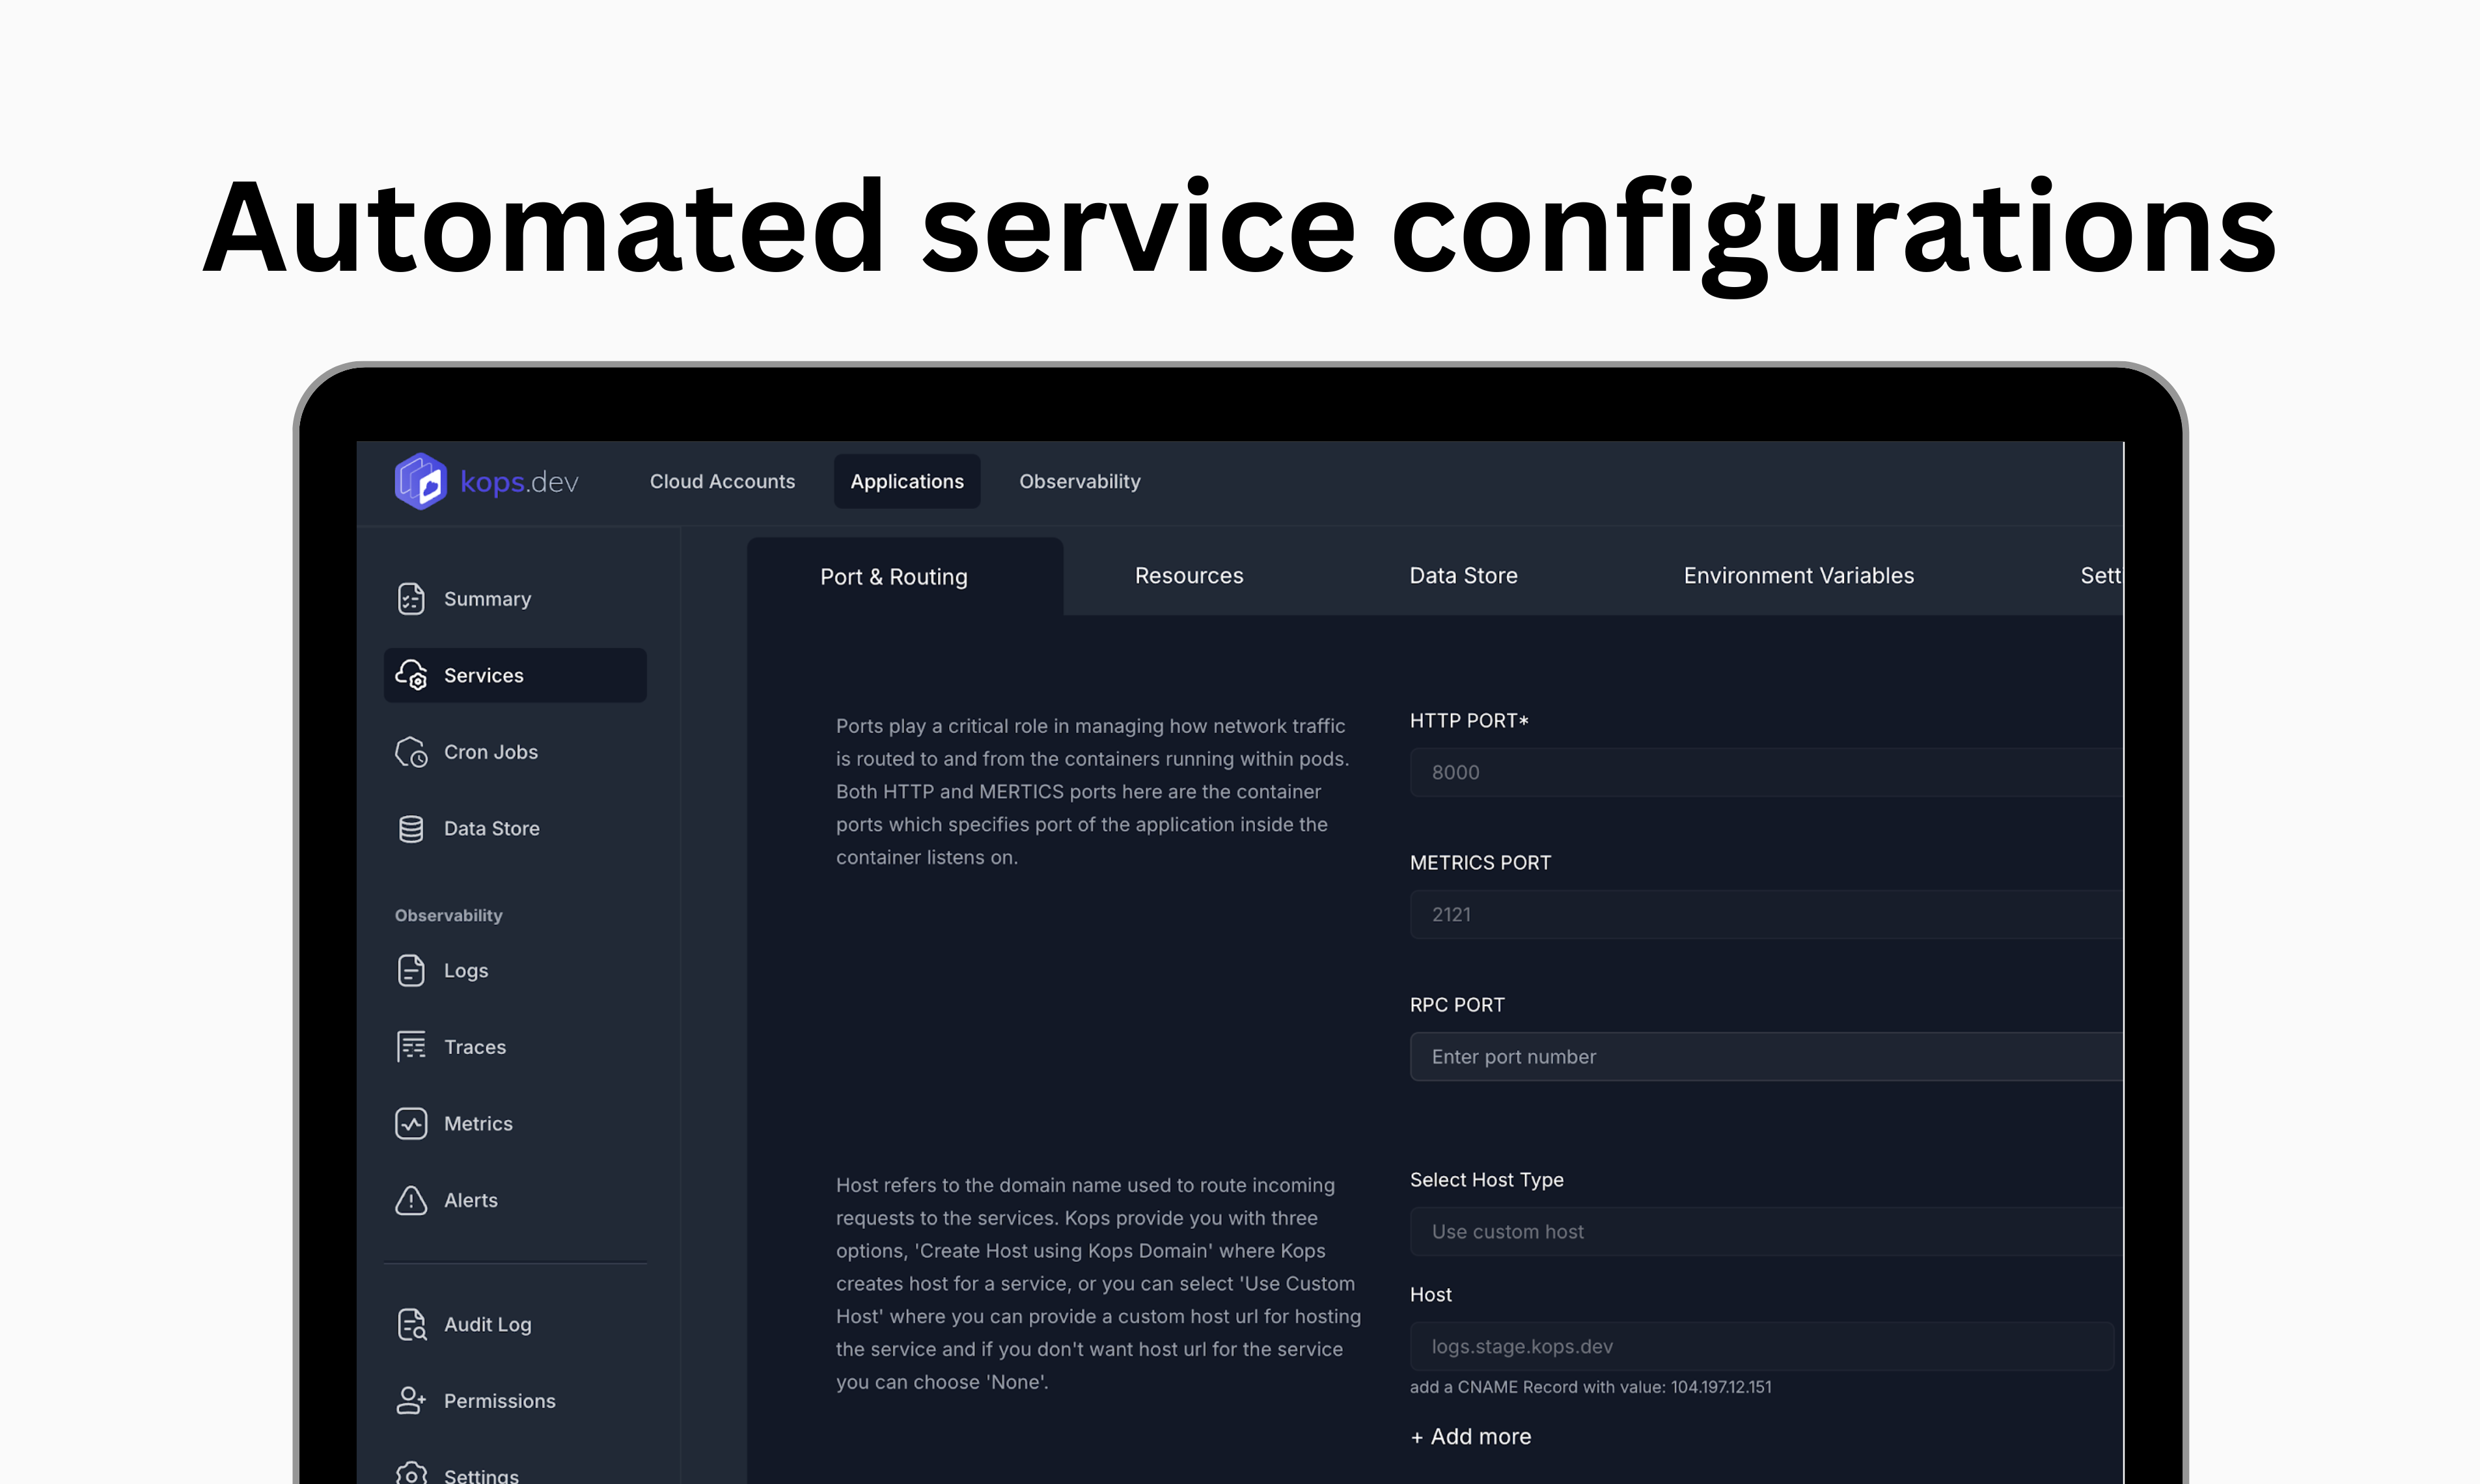Switch to the Resources tab

tap(1189, 575)
